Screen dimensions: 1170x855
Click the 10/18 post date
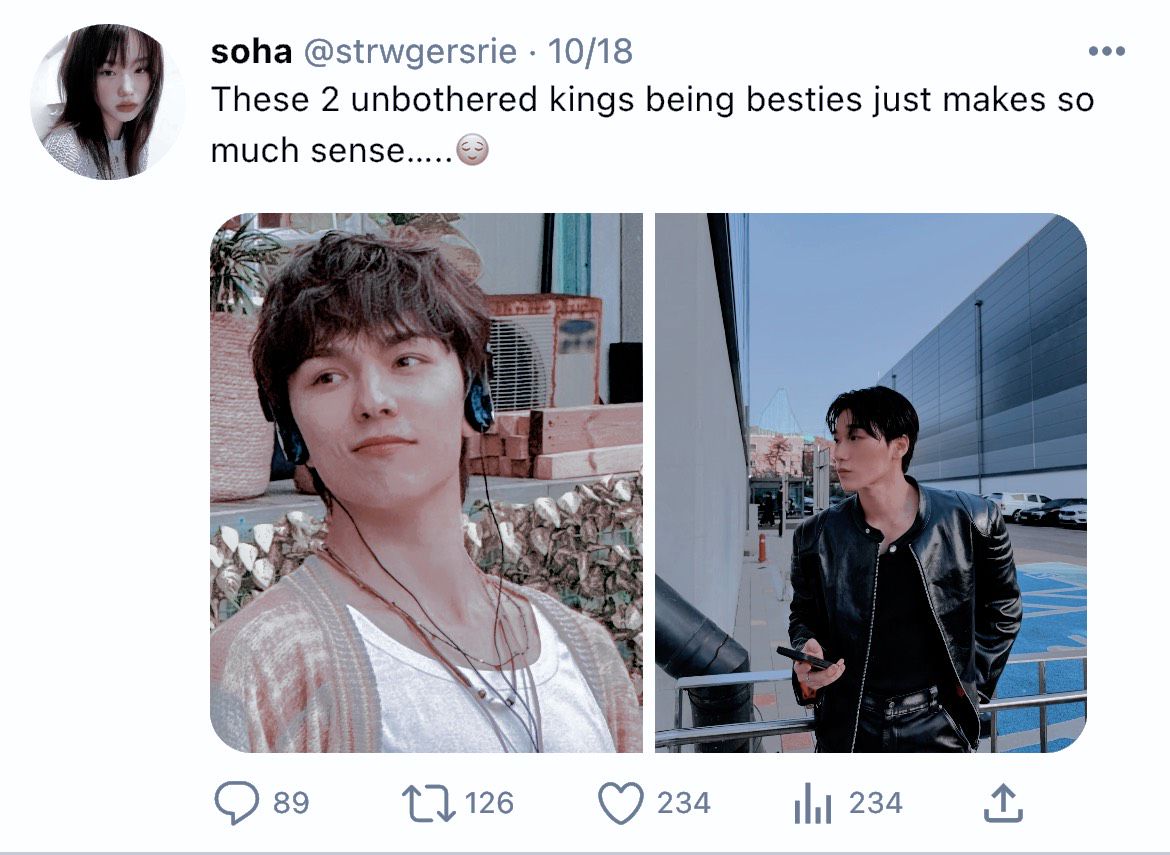coord(590,51)
